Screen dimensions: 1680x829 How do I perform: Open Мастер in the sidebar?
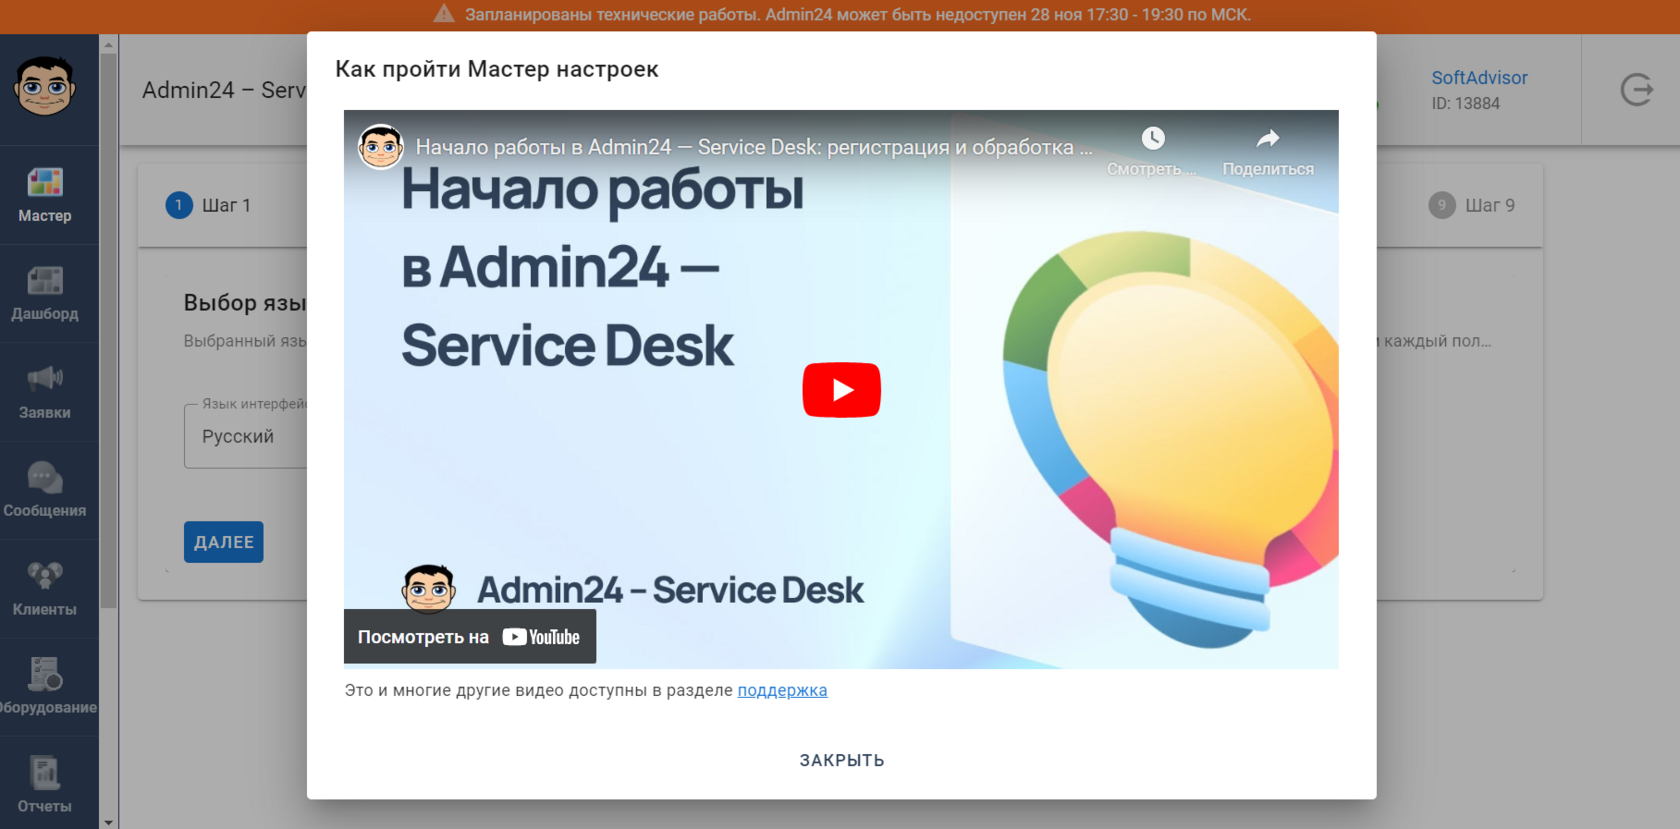(x=45, y=195)
